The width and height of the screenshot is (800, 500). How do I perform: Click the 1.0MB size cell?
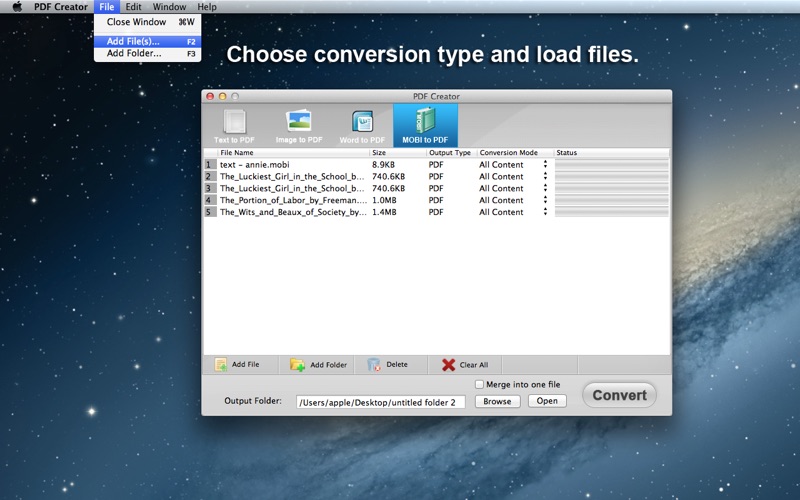click(384, 200)
